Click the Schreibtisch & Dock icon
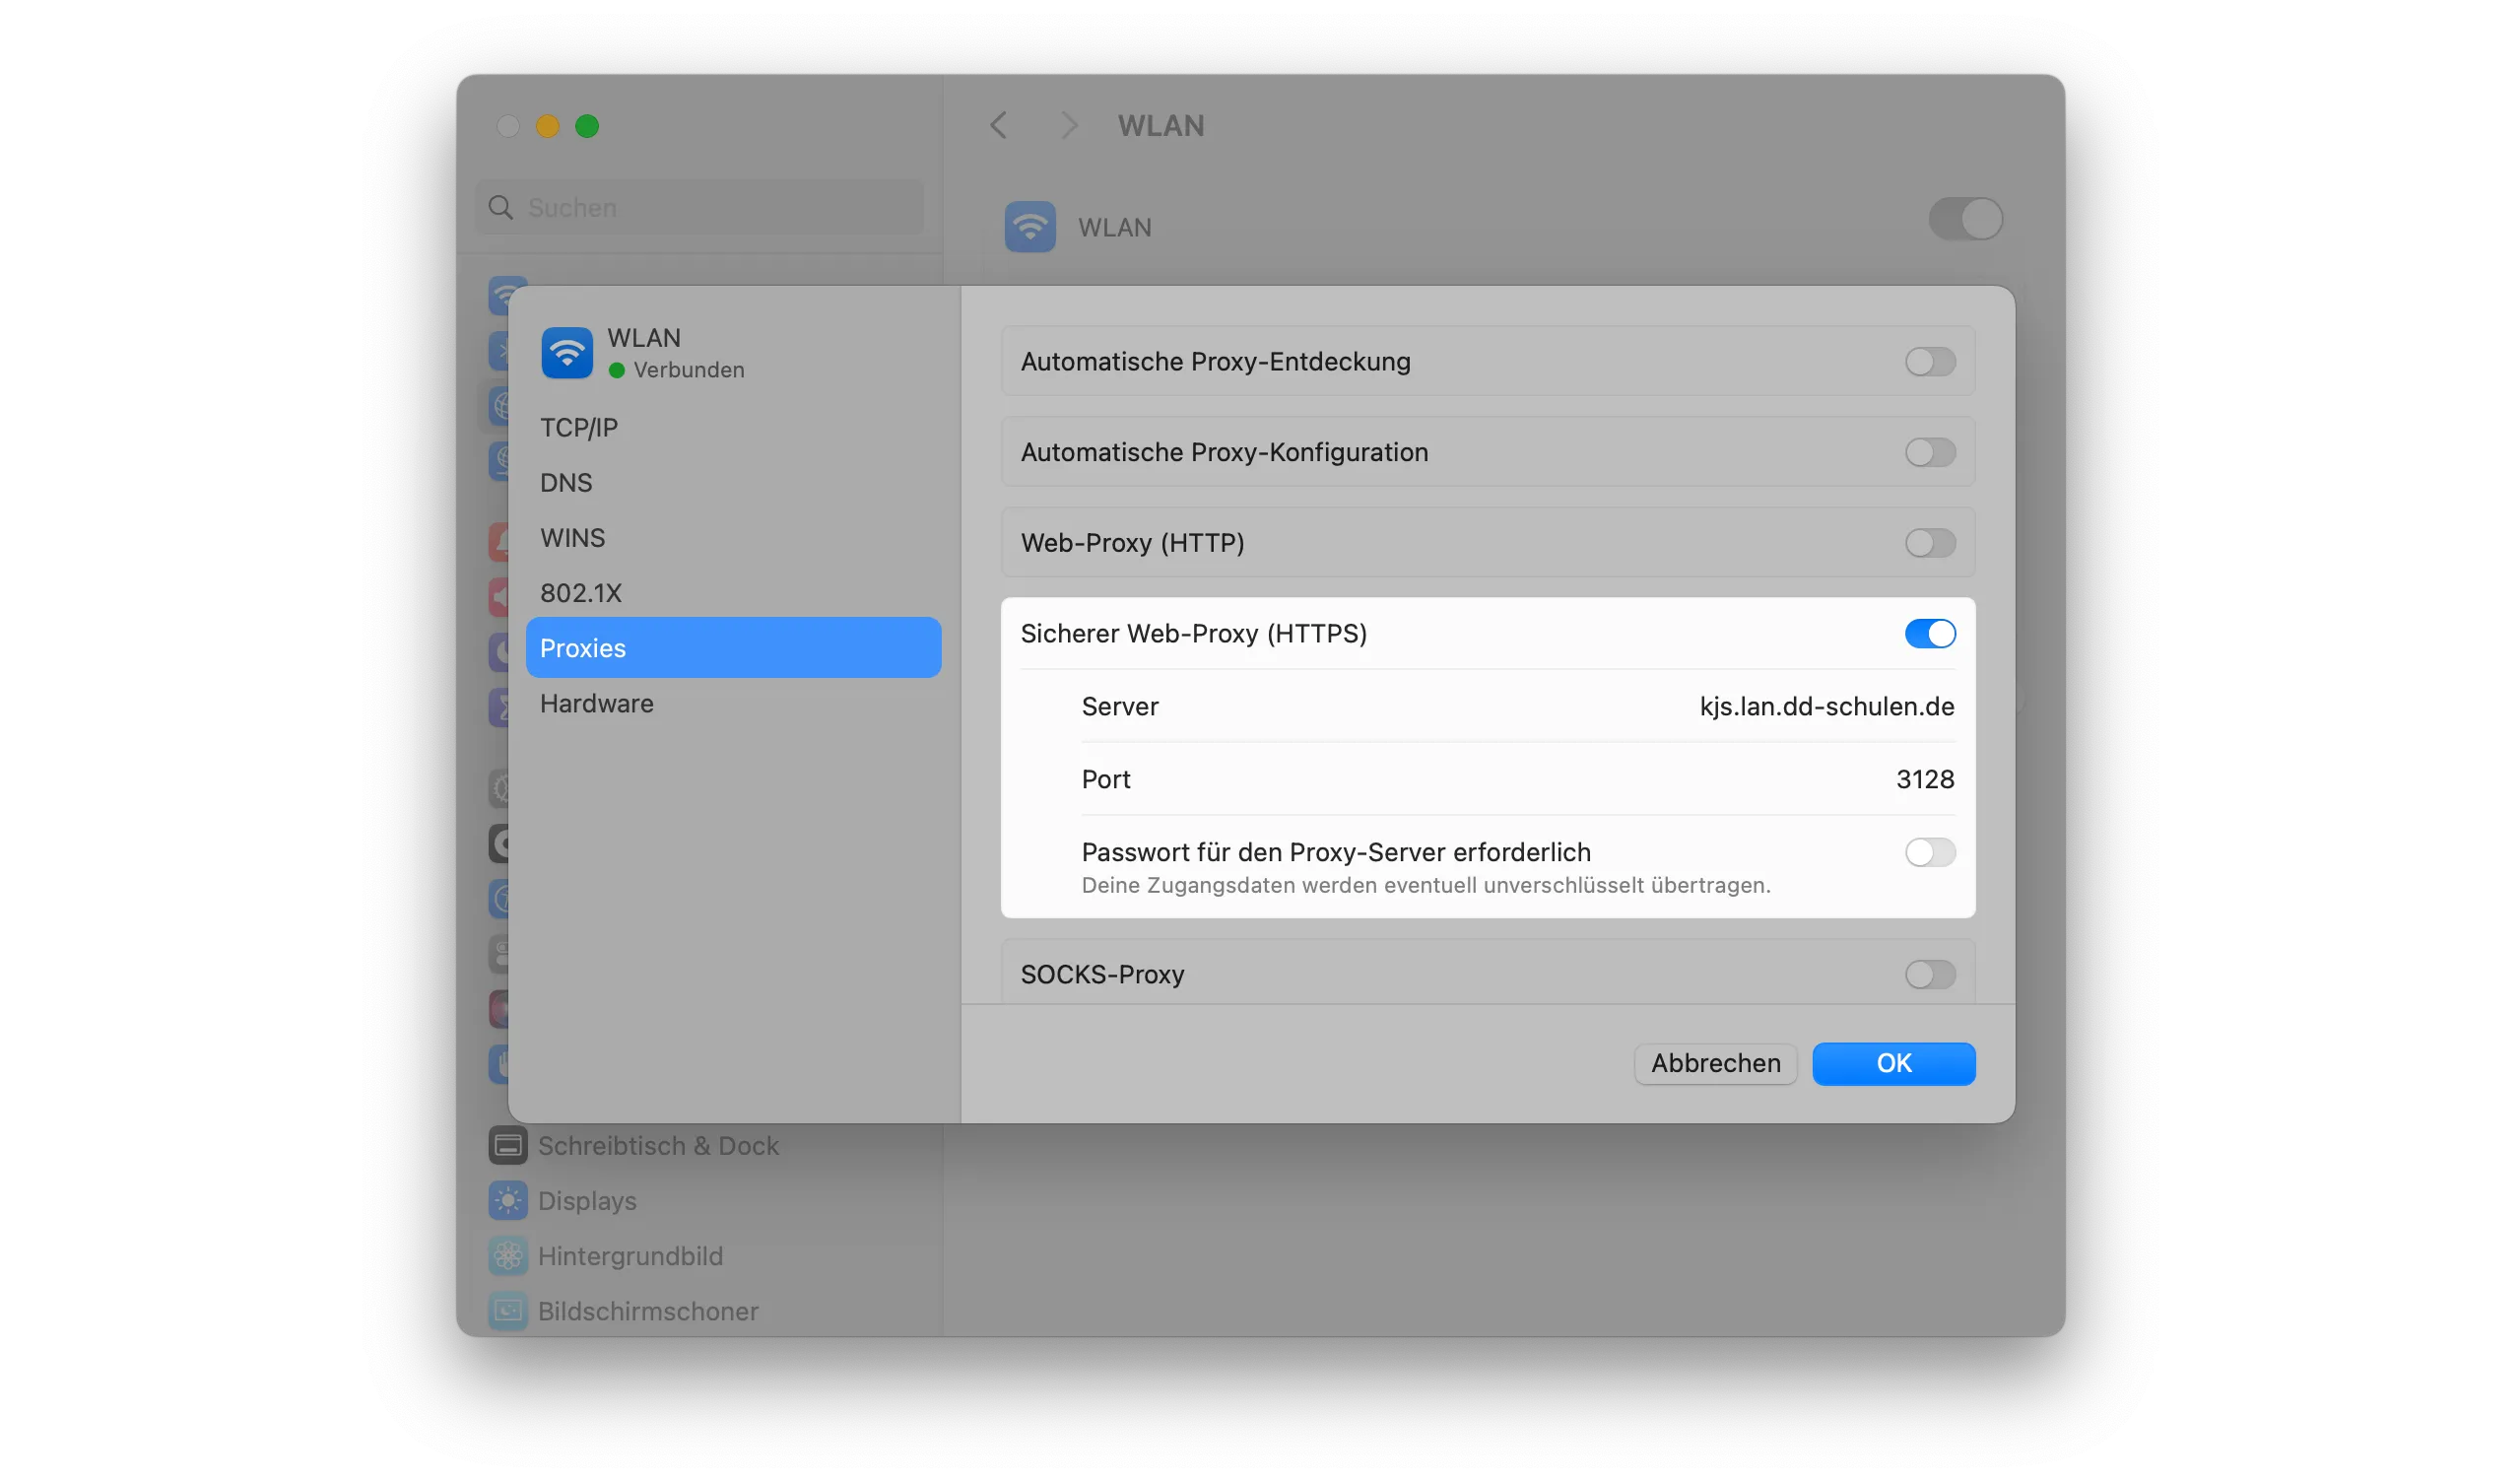The image size is (2520, 1482). (508, 1145)
